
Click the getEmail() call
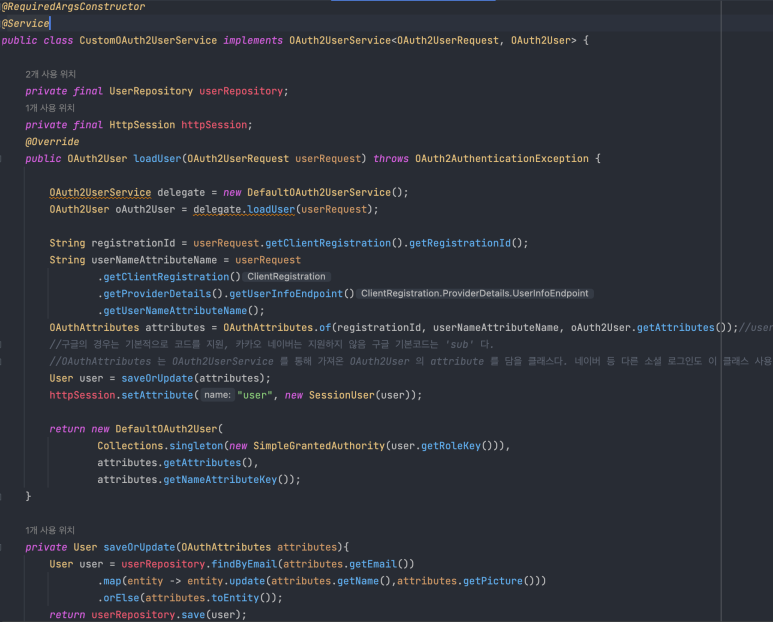(x=379, y=564)
